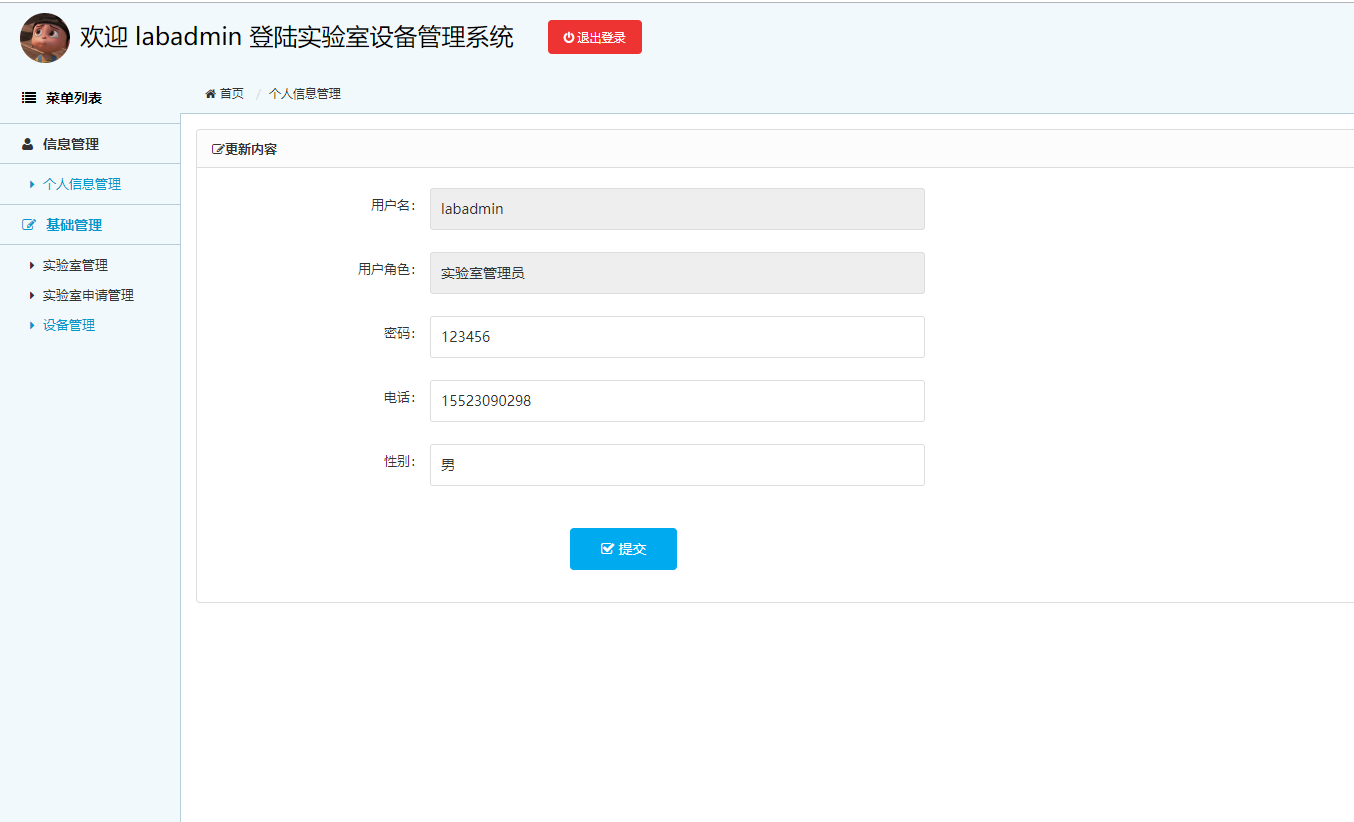Expand the 设备管理 sidebar arrow

tap(32, 324)
